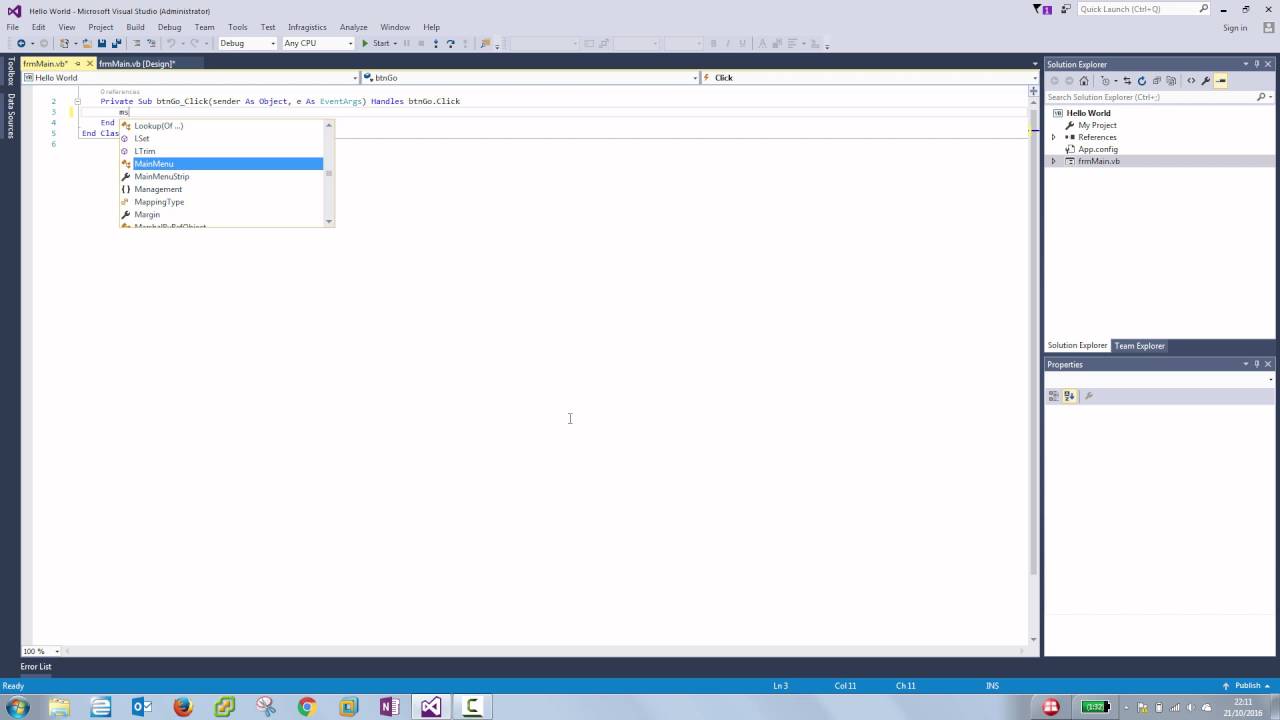Open the btnGo object dropdown
The width and height of the screenshot is (1280, 720).
click(530, 77)
